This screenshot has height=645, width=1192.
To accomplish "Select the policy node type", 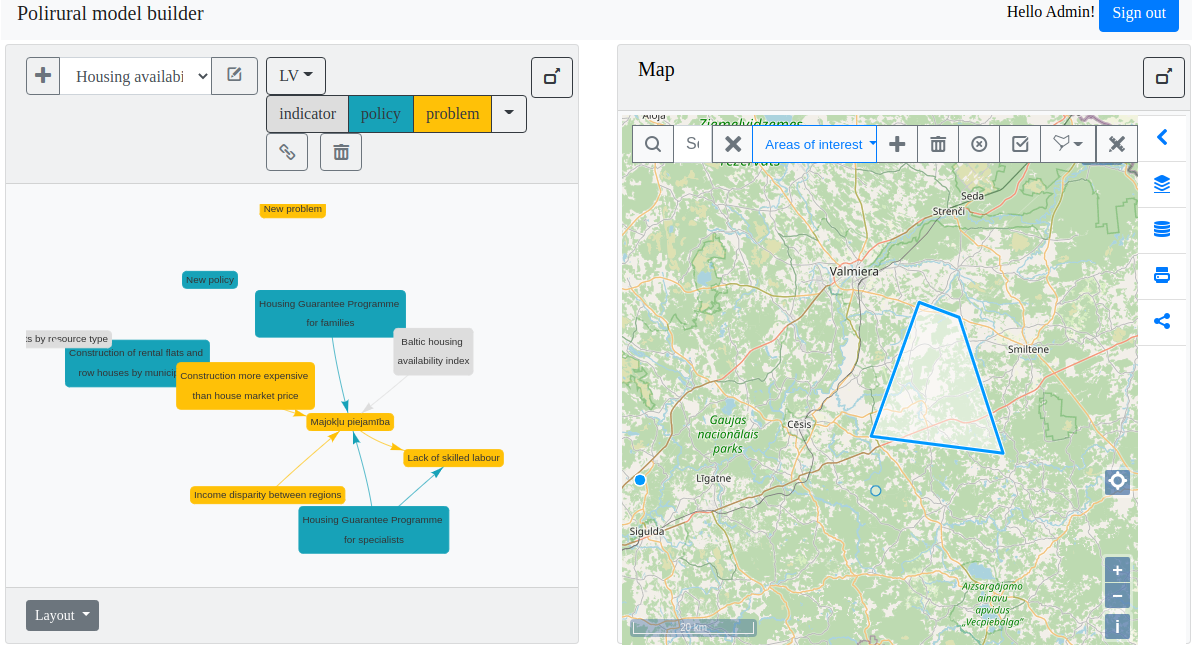I will point(381,113).
